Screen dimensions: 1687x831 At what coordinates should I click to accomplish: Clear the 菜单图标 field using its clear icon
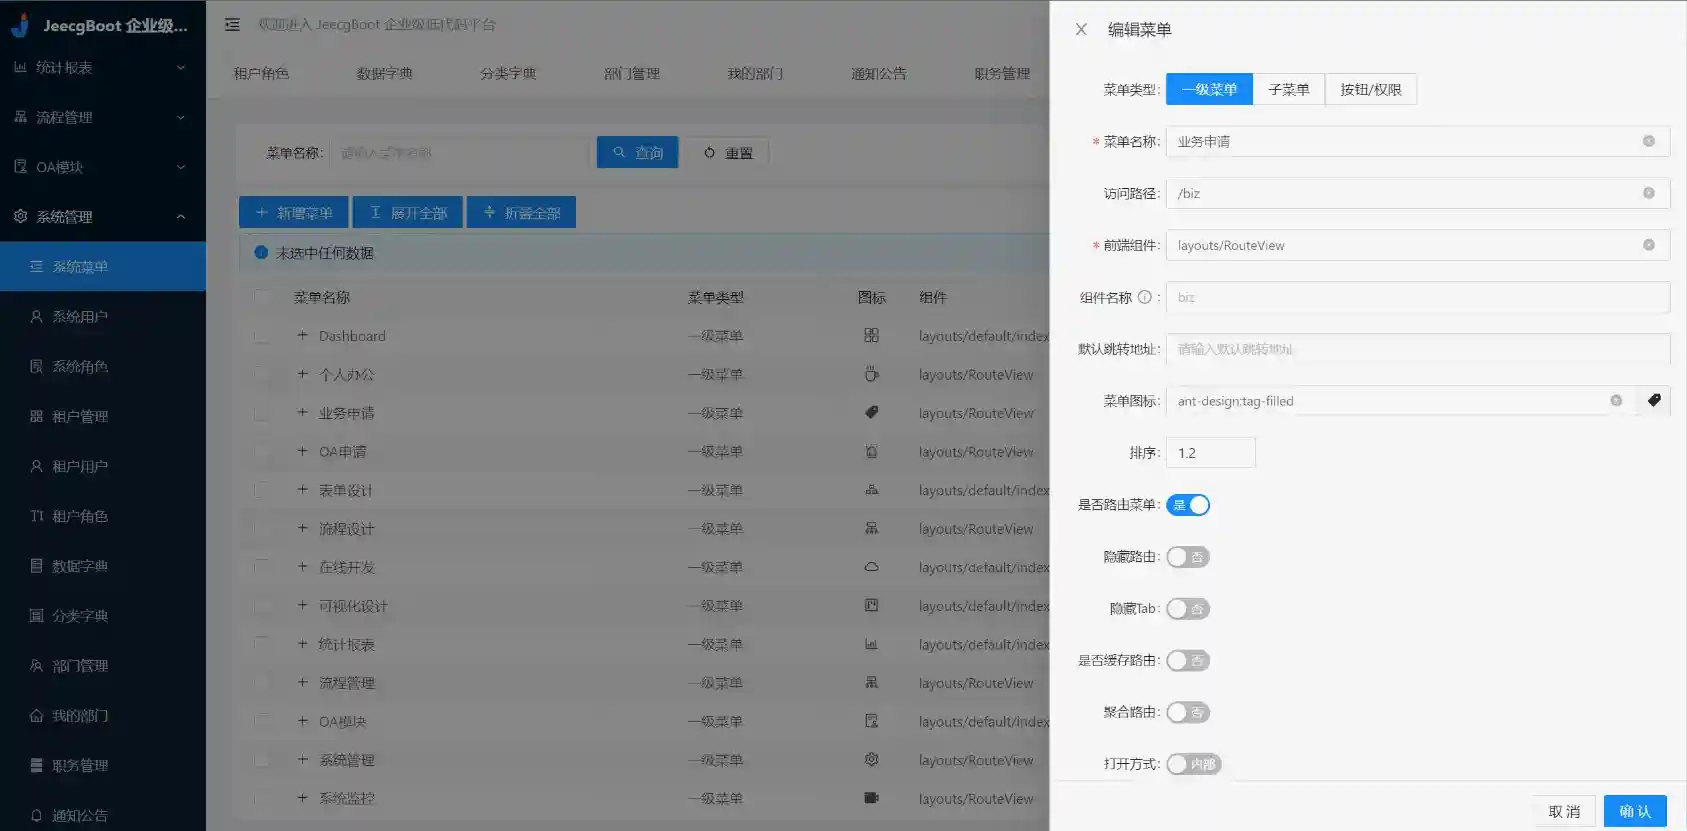1615,401
